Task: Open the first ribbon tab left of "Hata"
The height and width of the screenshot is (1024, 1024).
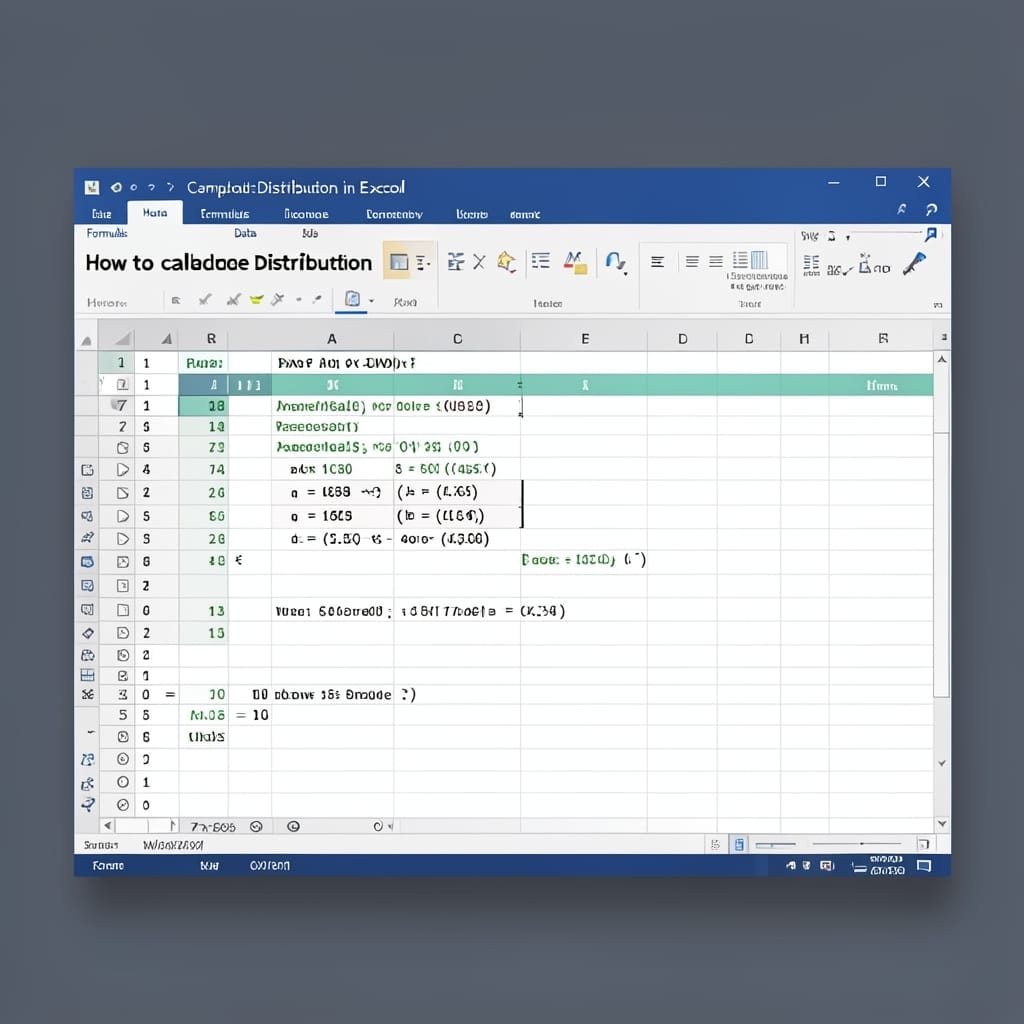Action: [x=101, y=214]
